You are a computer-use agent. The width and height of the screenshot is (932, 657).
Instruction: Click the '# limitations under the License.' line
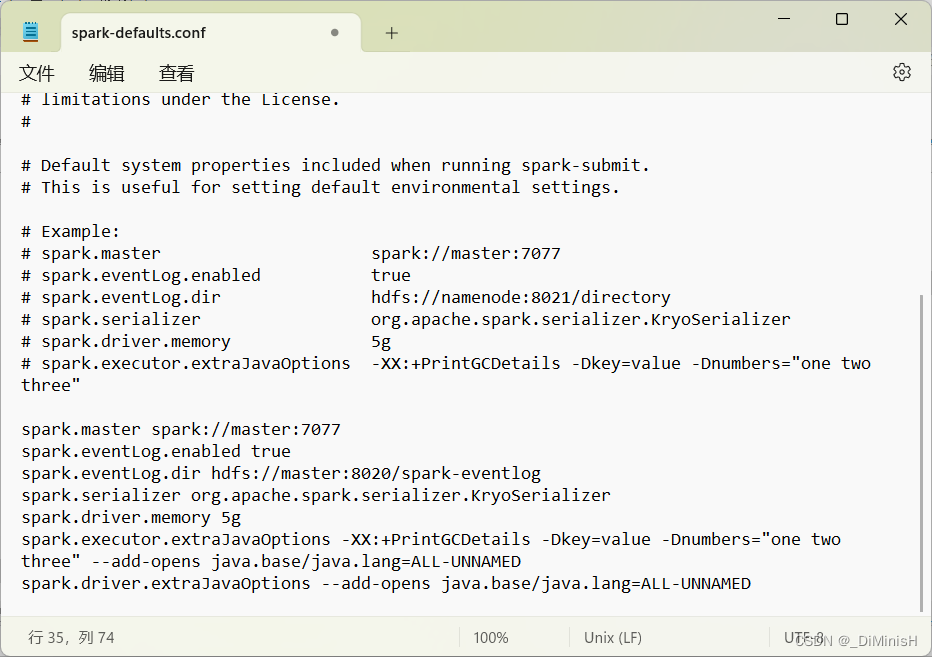[180, 99]
